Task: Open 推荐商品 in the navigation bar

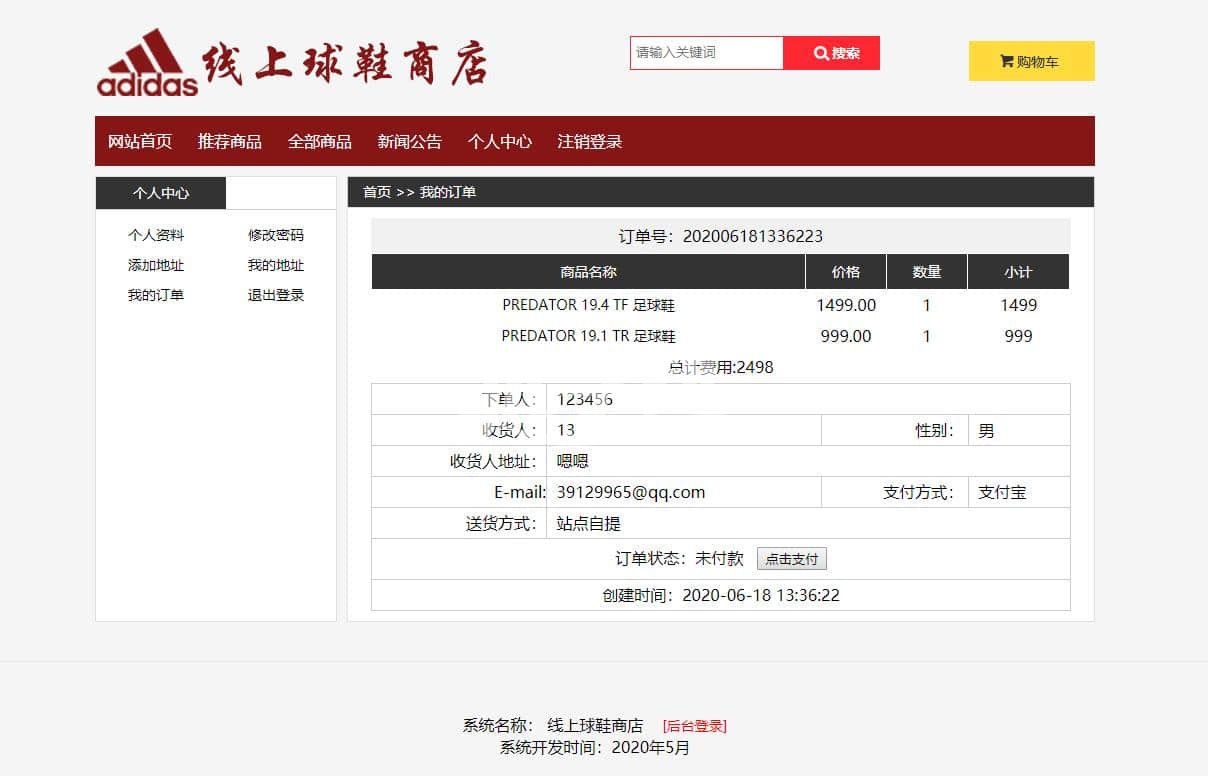Action: coord(230,142)
